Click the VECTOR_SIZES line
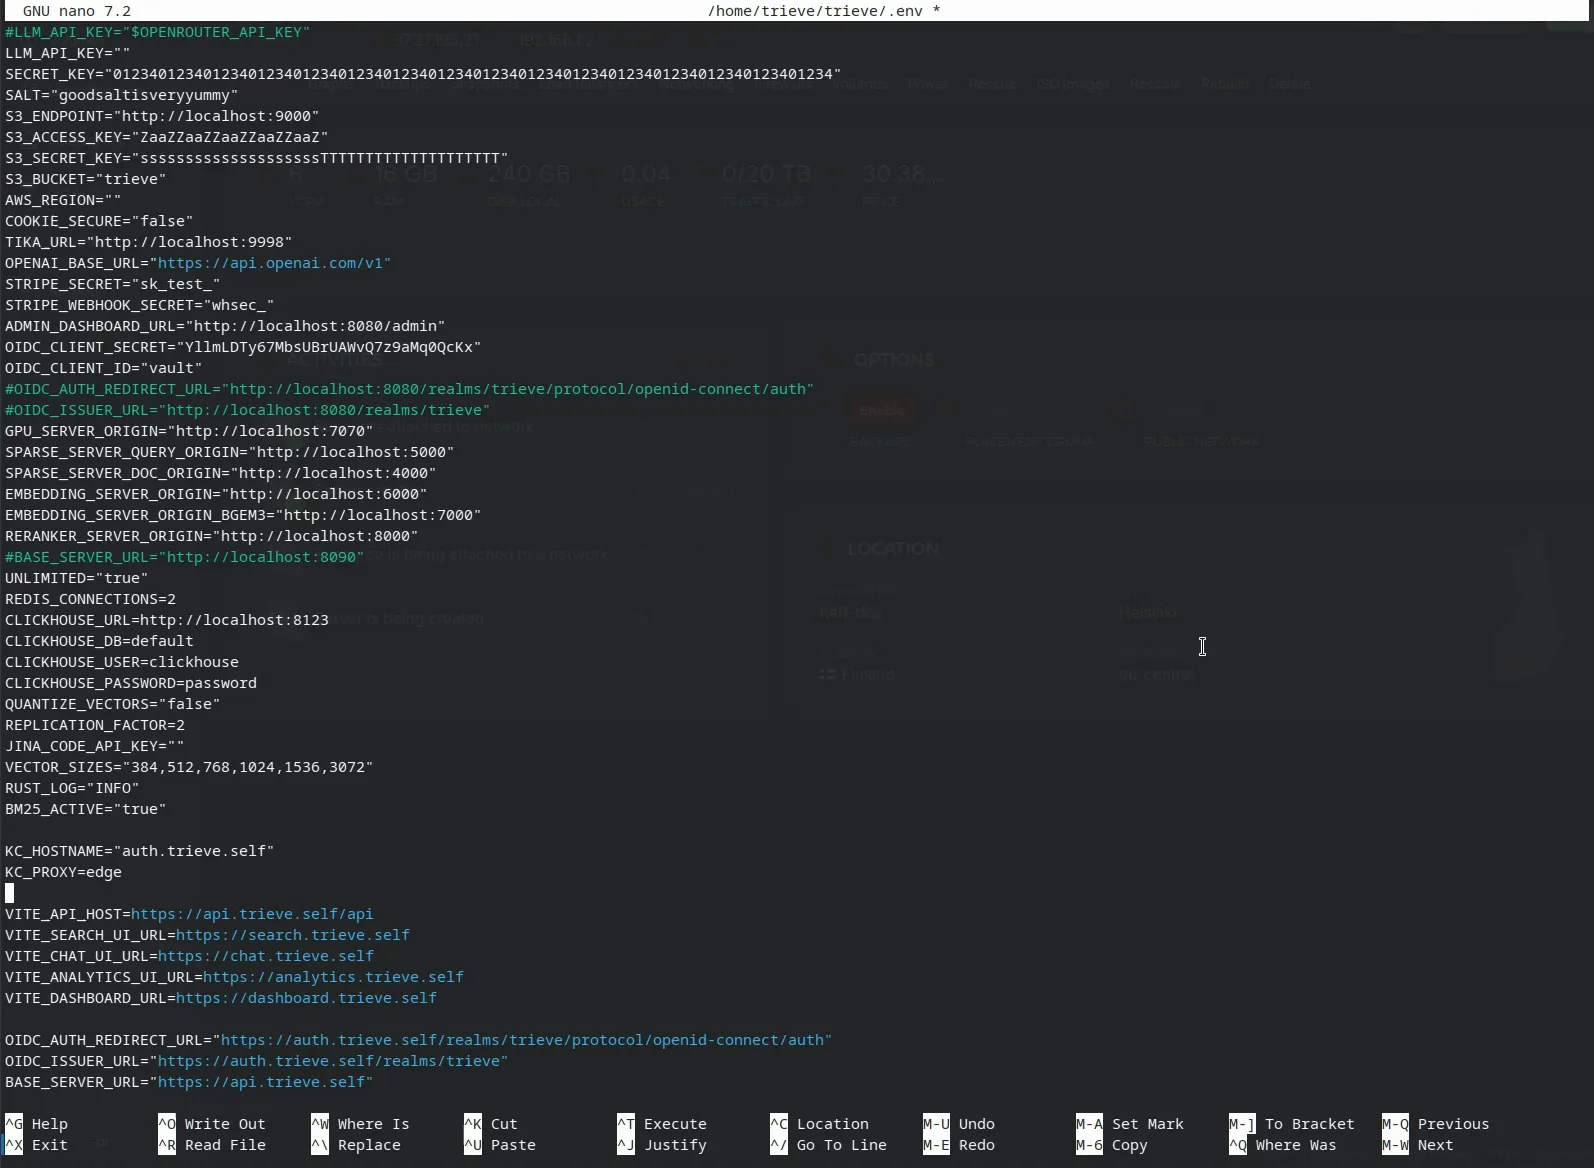The height and width of the screenshot is (1168, 1594). (x=189, y=767)
